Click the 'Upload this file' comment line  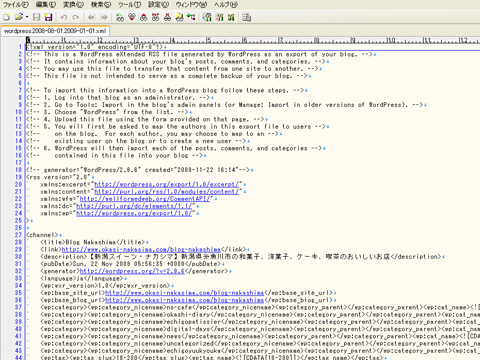[x=145, y=119]
